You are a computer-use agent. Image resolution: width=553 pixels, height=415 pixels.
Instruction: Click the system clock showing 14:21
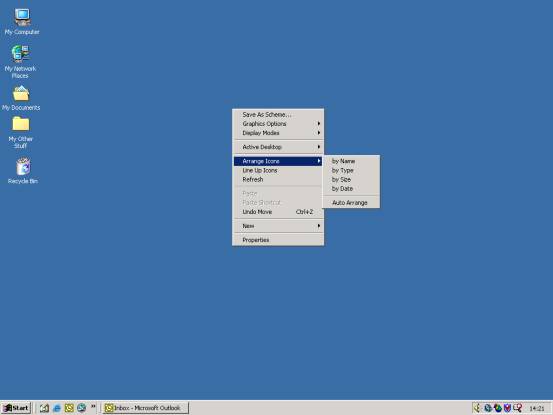(536, 408)
